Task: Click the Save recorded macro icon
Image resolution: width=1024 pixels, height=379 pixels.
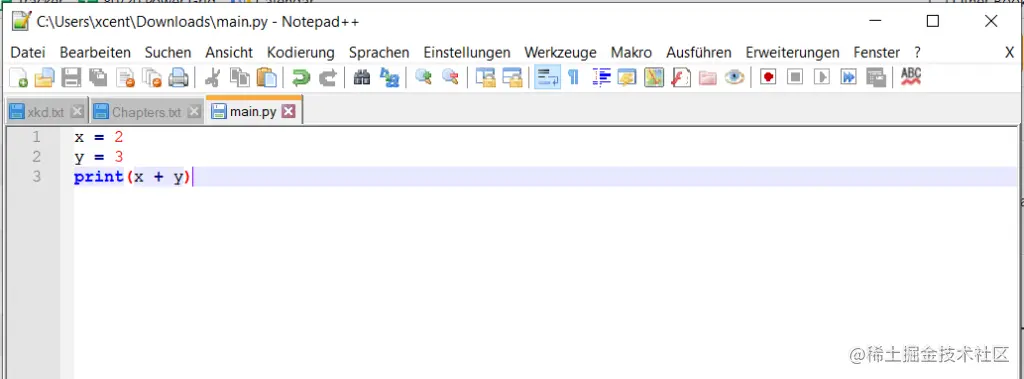Action: (x=875, y=78)
